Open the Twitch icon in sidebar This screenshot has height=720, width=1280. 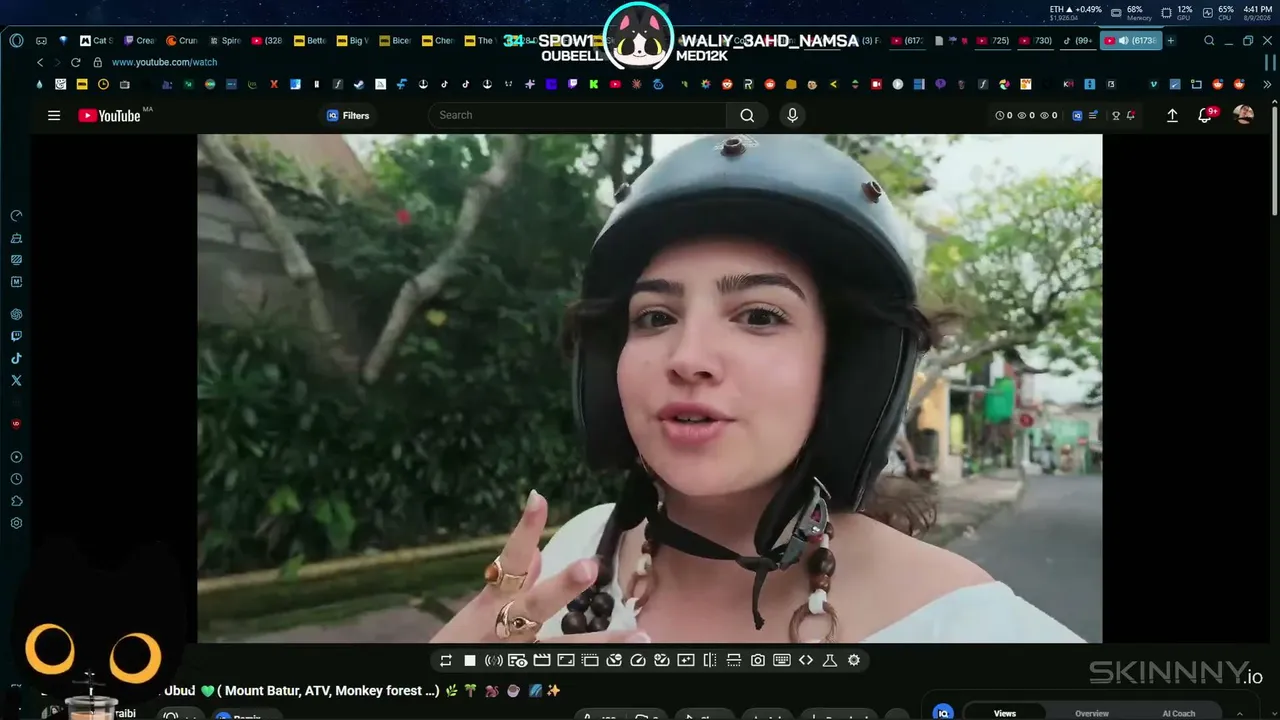[16, 336]
